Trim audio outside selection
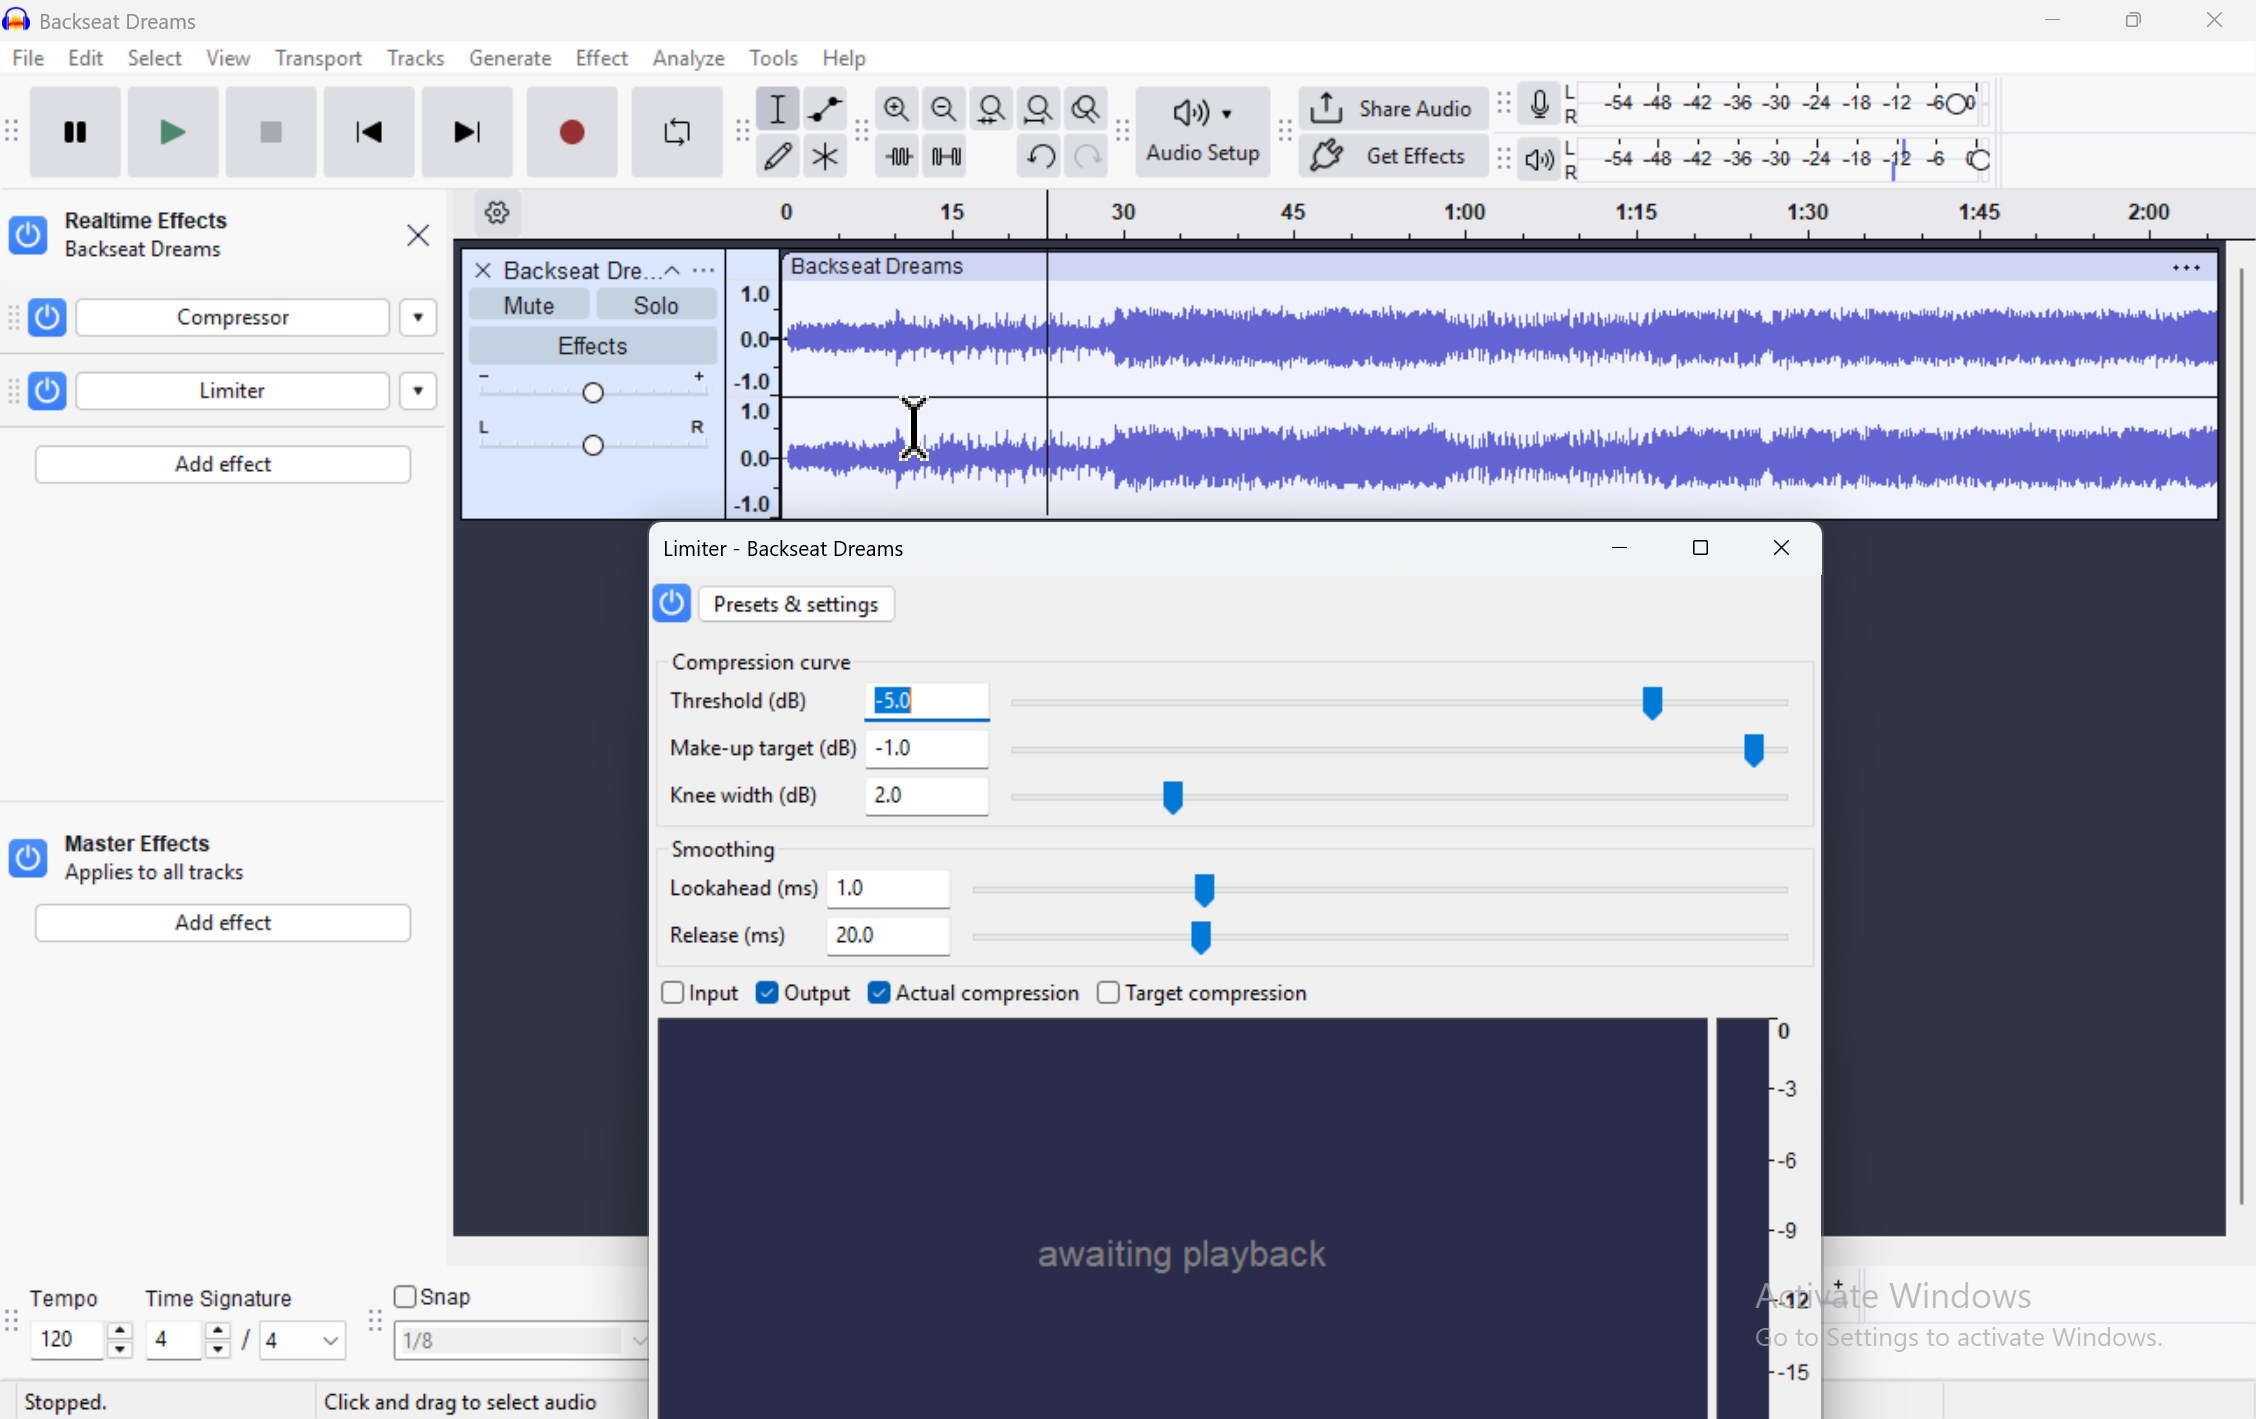Viewport: 2256px width, 1419px height. pyautogui.click(x=897, y=156)
